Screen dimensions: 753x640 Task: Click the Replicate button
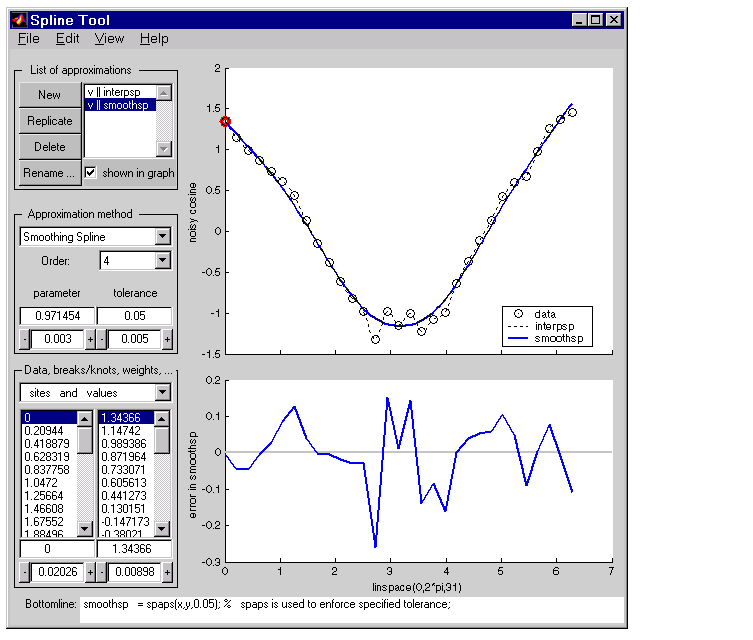click(x=50, y=121)
